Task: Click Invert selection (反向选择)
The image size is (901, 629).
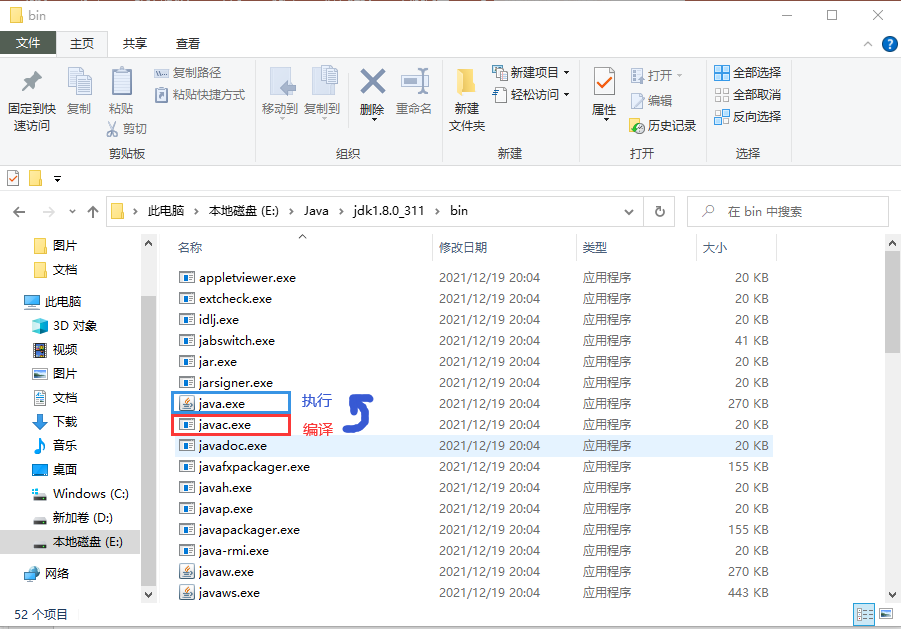Action: (748, 117)
